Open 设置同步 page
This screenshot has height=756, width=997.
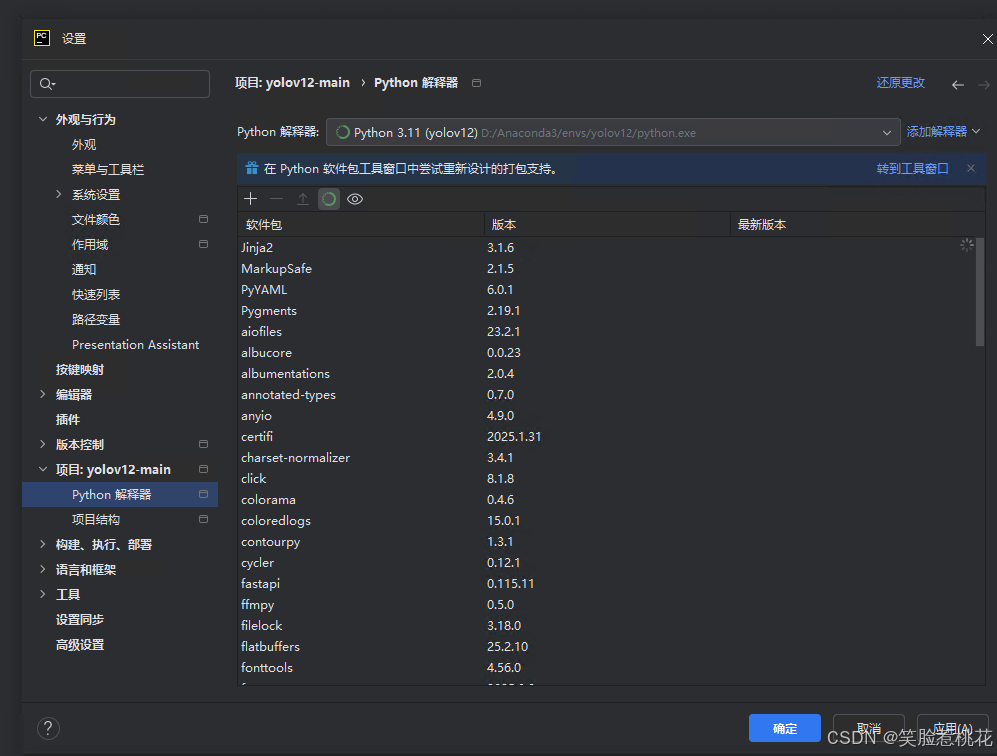coord(79,619)
